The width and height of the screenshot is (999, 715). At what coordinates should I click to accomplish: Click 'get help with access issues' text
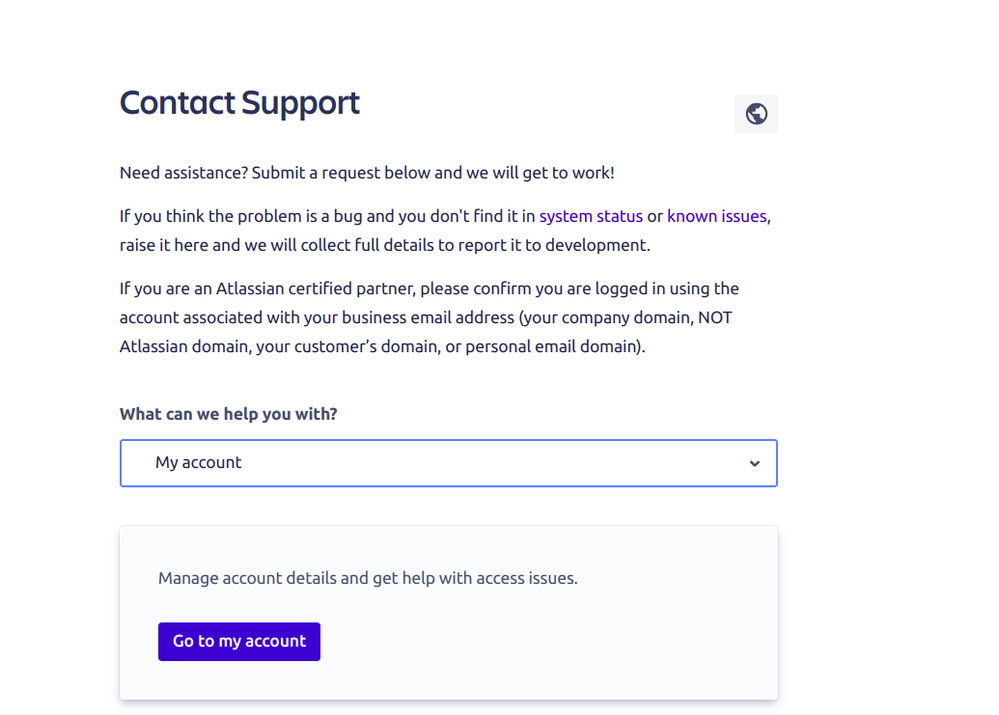coord(475,578)
